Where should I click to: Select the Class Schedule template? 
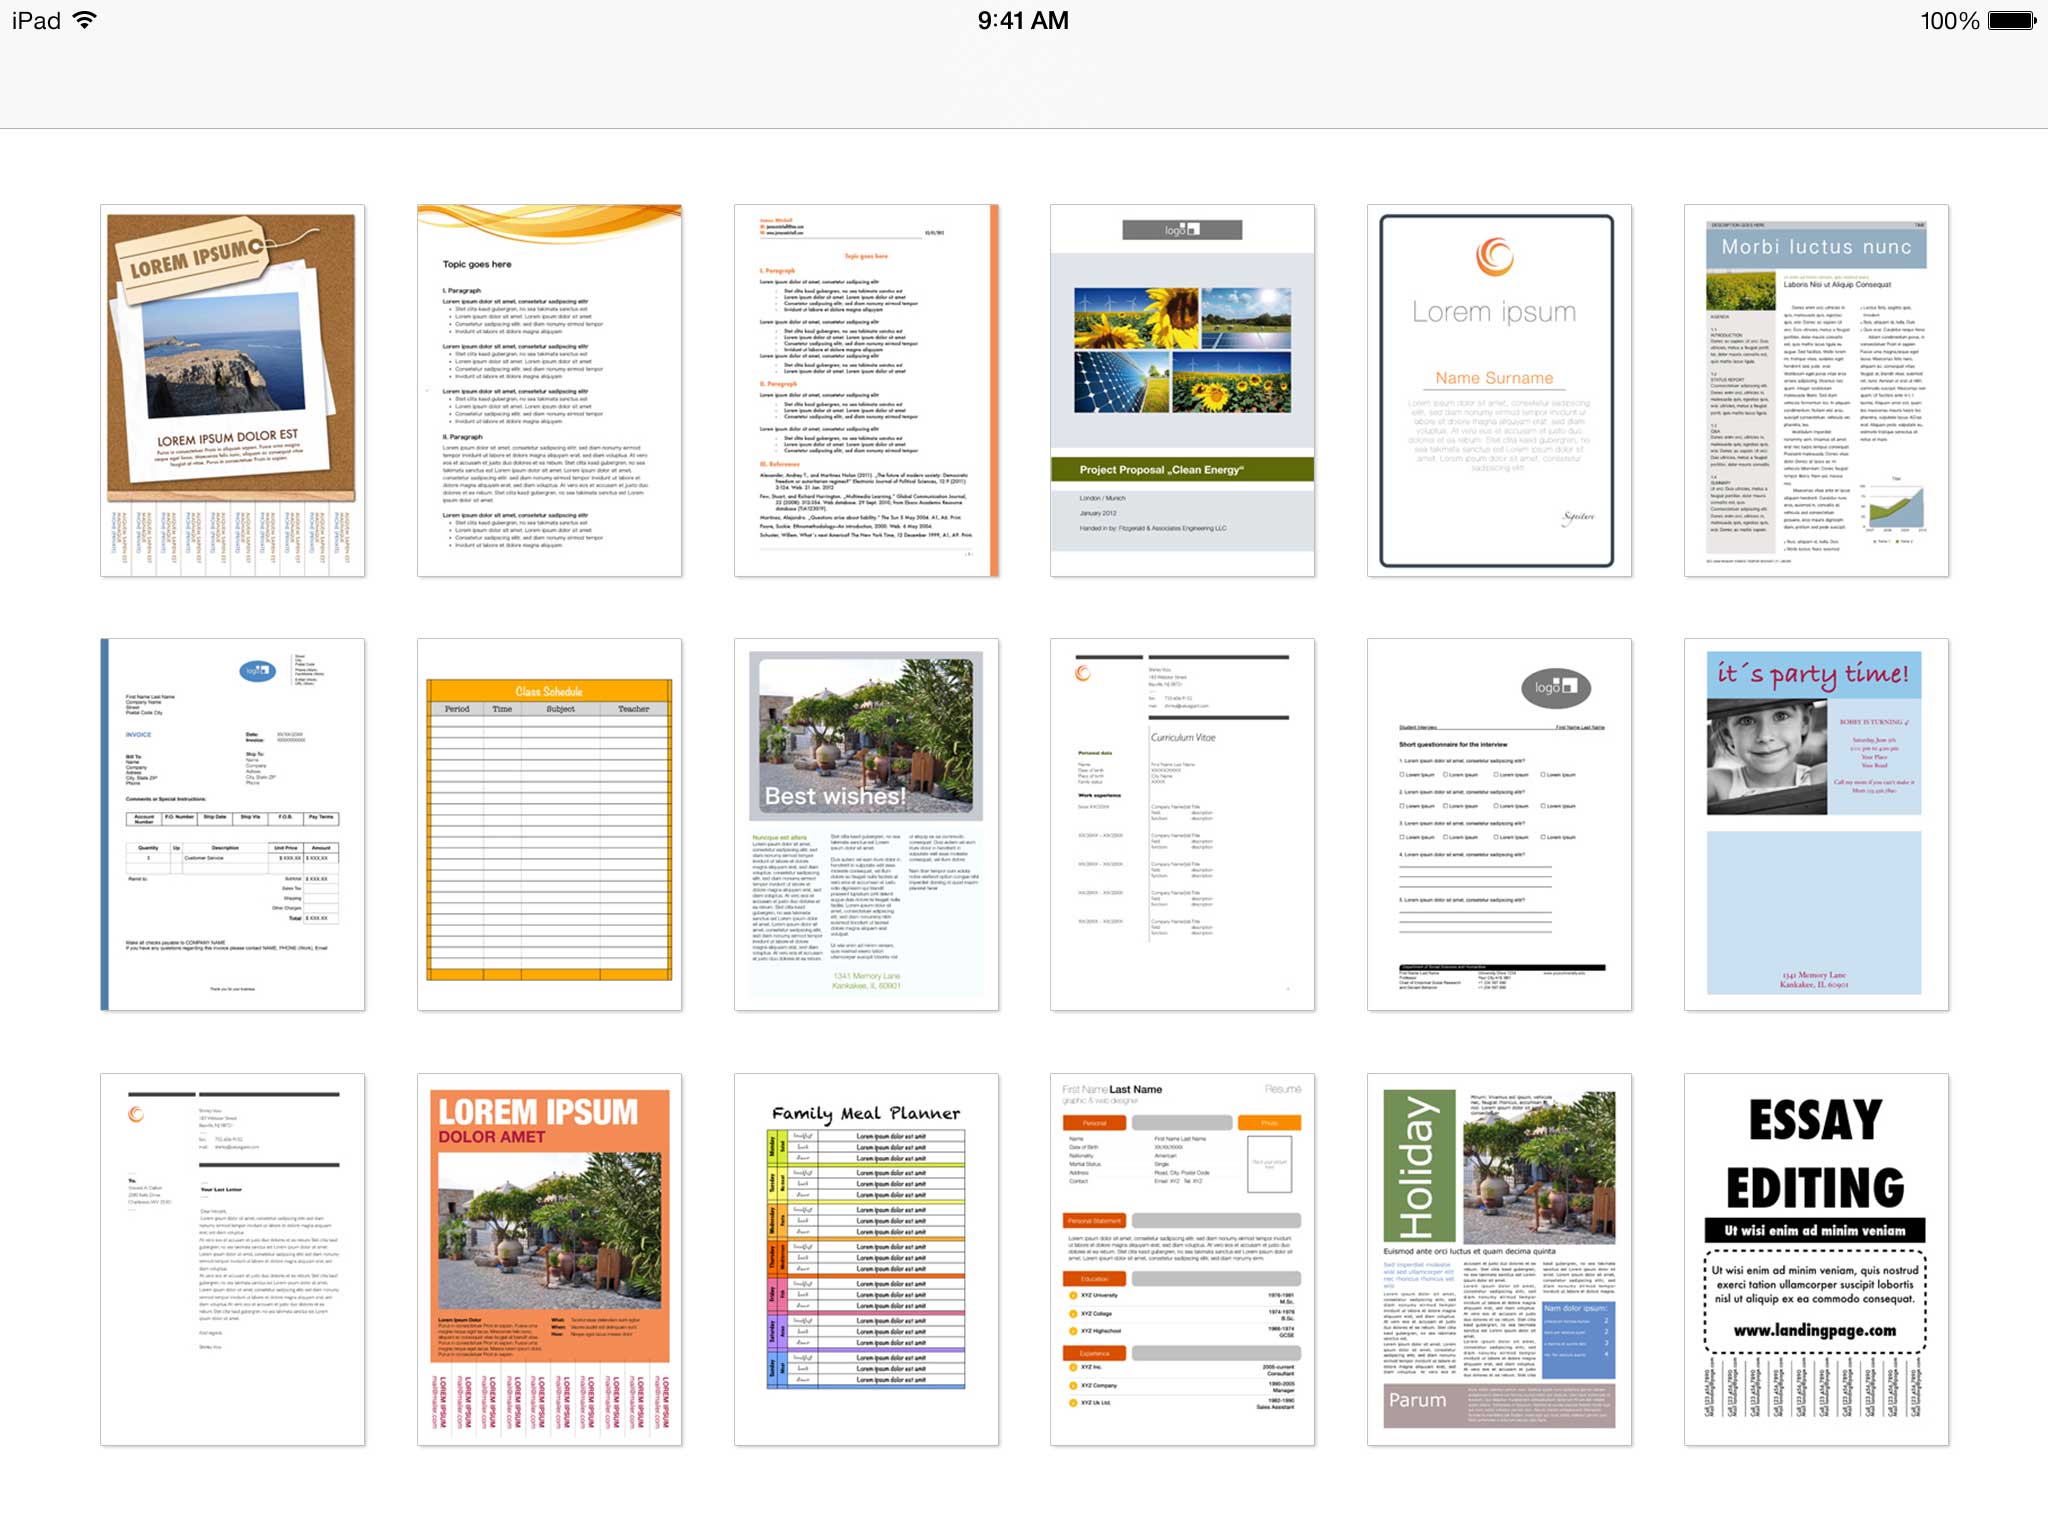(550, 818)
